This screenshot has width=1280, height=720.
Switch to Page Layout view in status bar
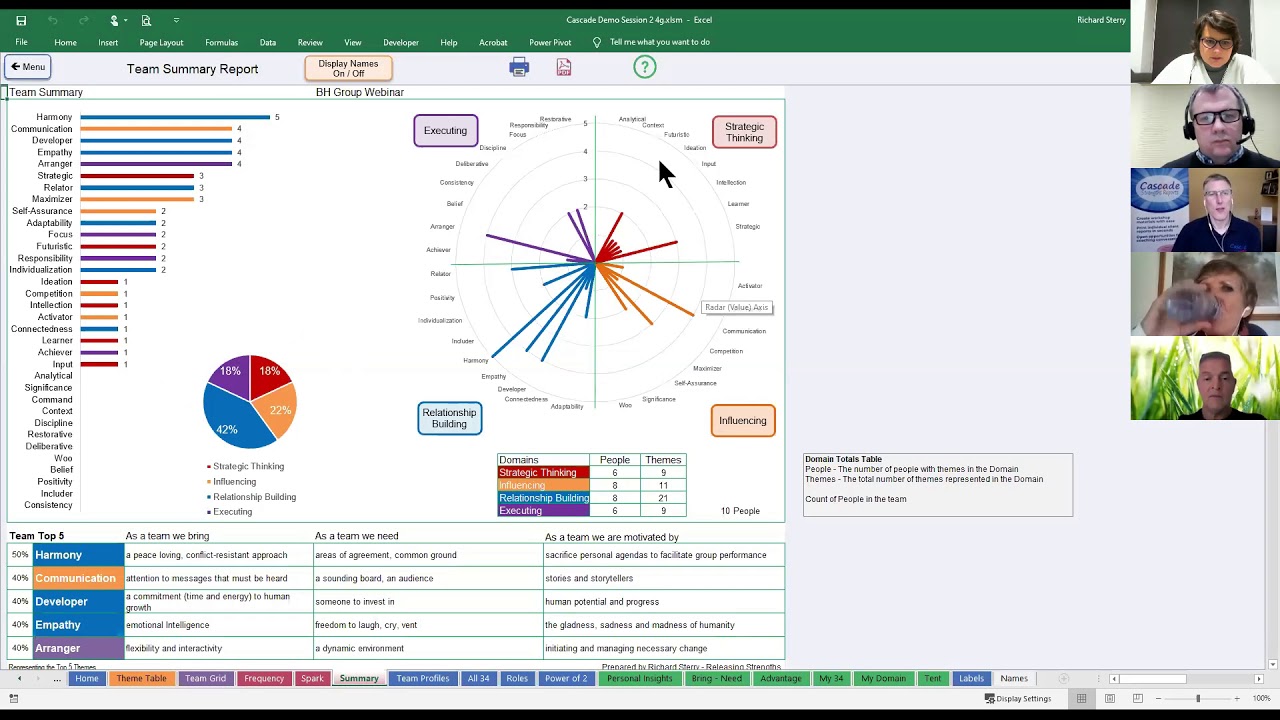point(1110,699)
